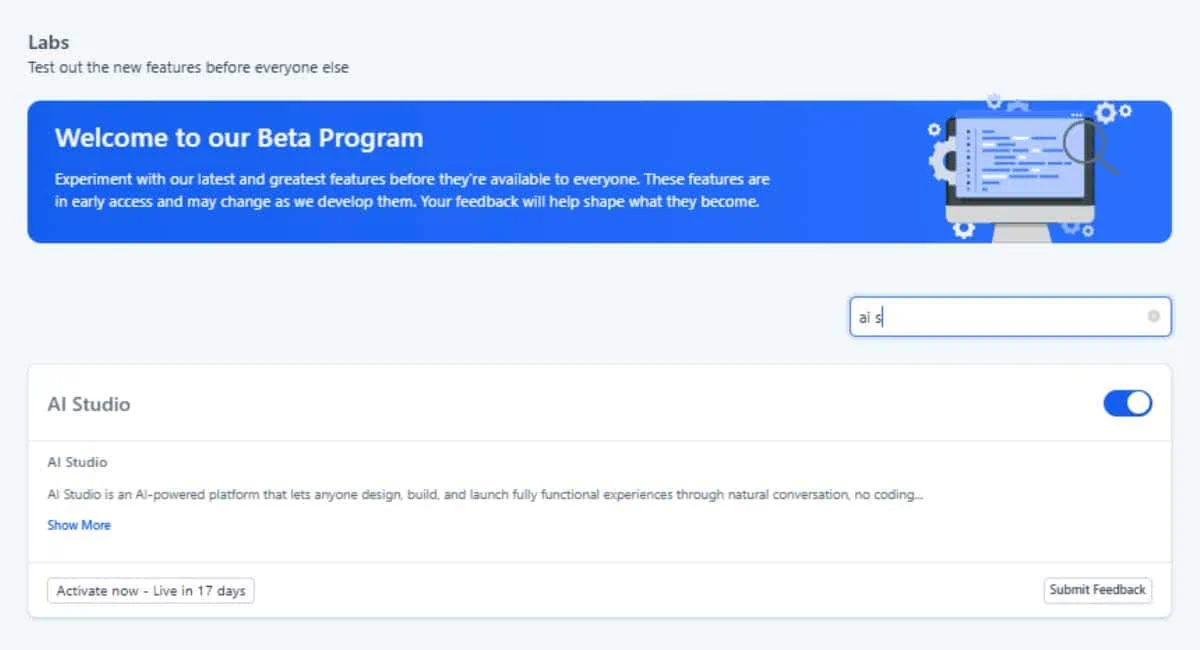Click the AI Studio description paragraph

485,495
